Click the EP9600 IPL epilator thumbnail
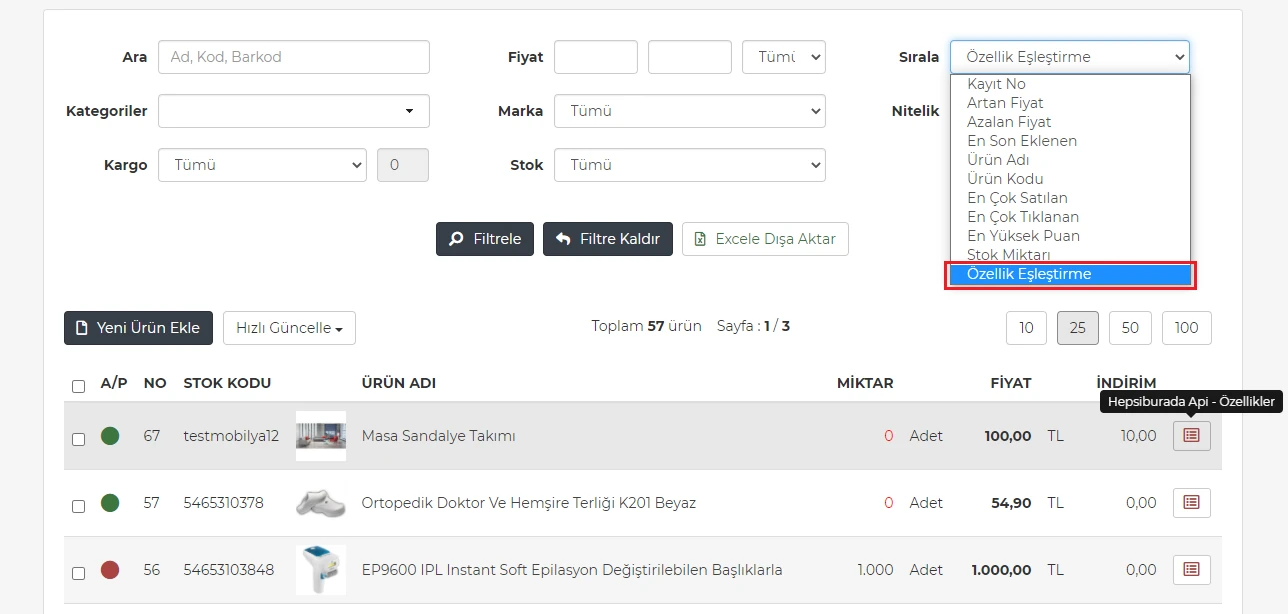 tap(321, 570)
